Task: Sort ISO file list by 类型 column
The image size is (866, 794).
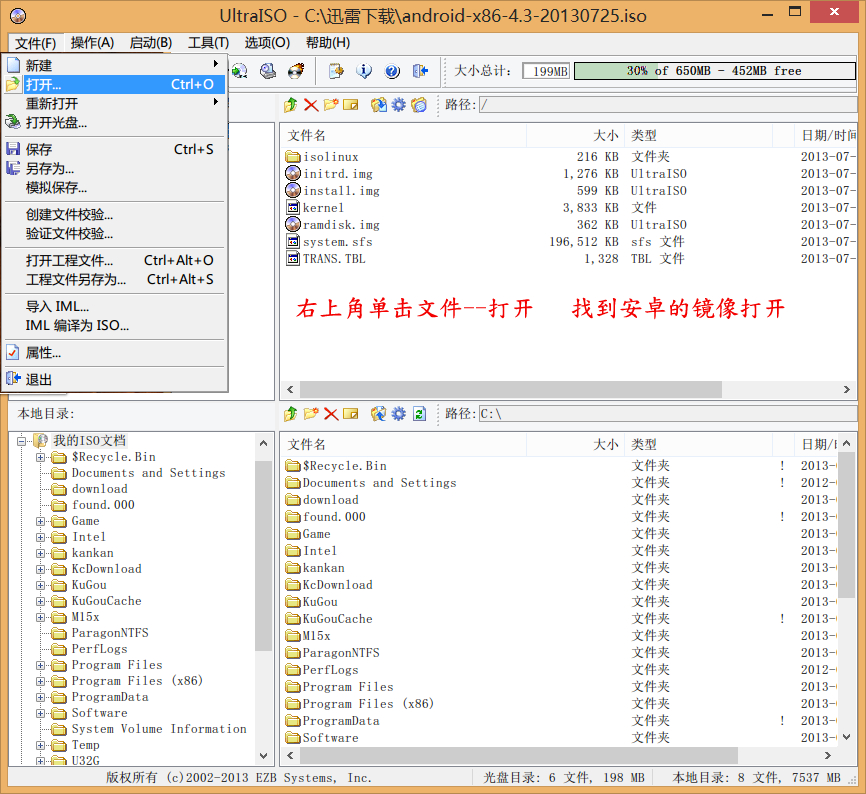Action: tap(698, 135)
